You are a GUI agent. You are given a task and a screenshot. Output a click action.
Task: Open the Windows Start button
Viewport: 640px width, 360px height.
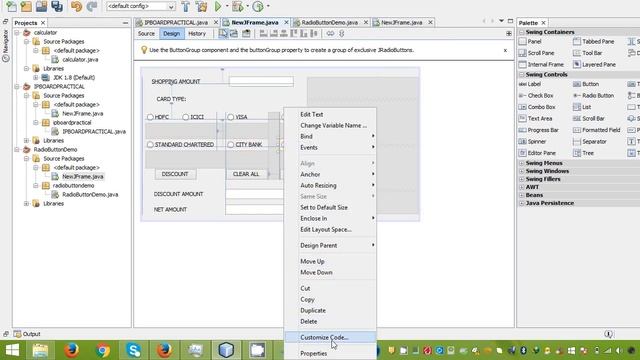(x=12, y=350)
